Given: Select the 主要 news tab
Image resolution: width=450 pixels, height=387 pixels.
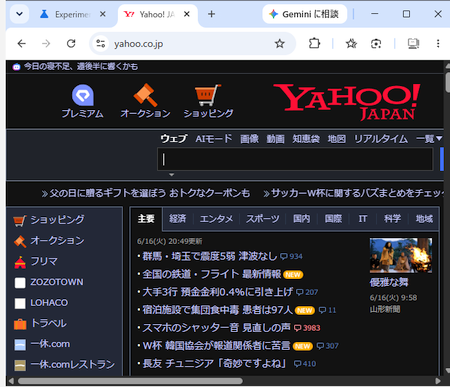Looking at the screenshot, I should coord(146,219).
